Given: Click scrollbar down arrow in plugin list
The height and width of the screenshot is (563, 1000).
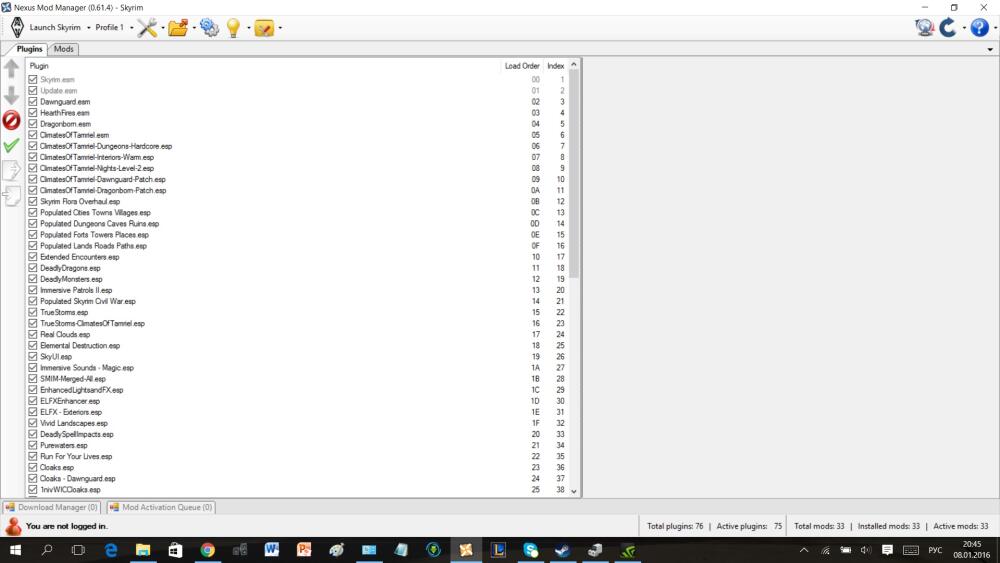Looking at the screenshot, I should 574,491.
